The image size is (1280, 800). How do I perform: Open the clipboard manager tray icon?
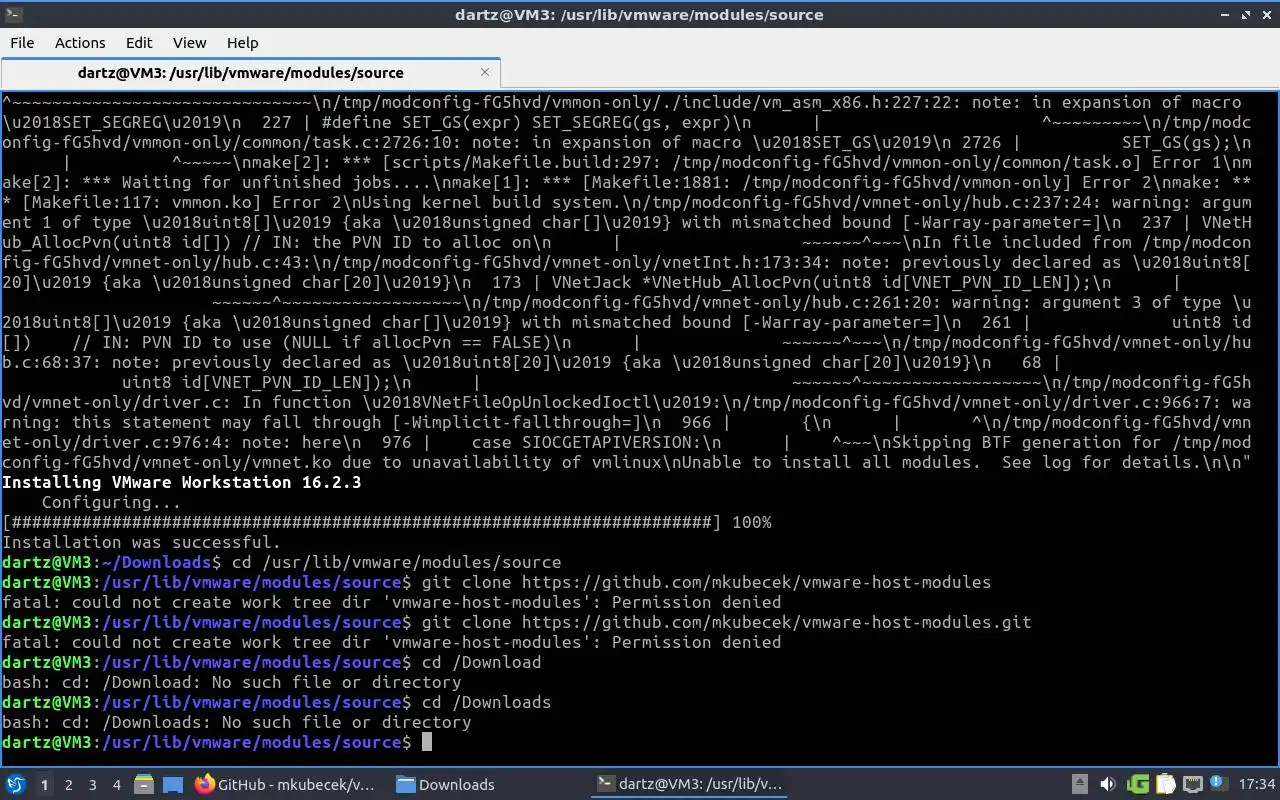(x=1165, y=785)
